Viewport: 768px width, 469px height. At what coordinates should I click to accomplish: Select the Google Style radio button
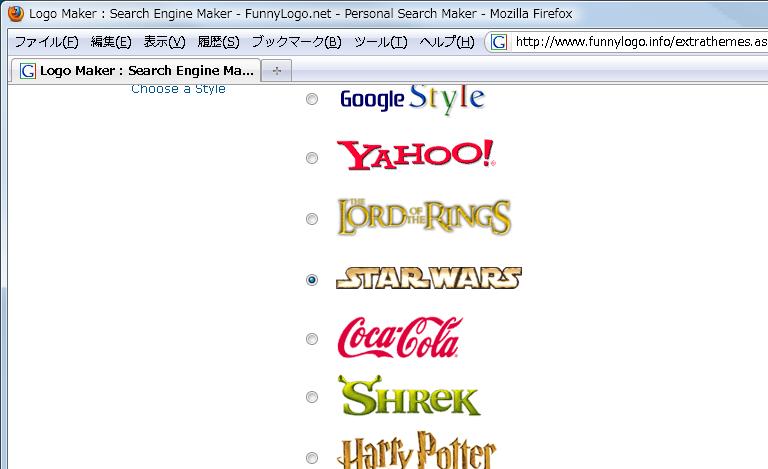point(312,99)
